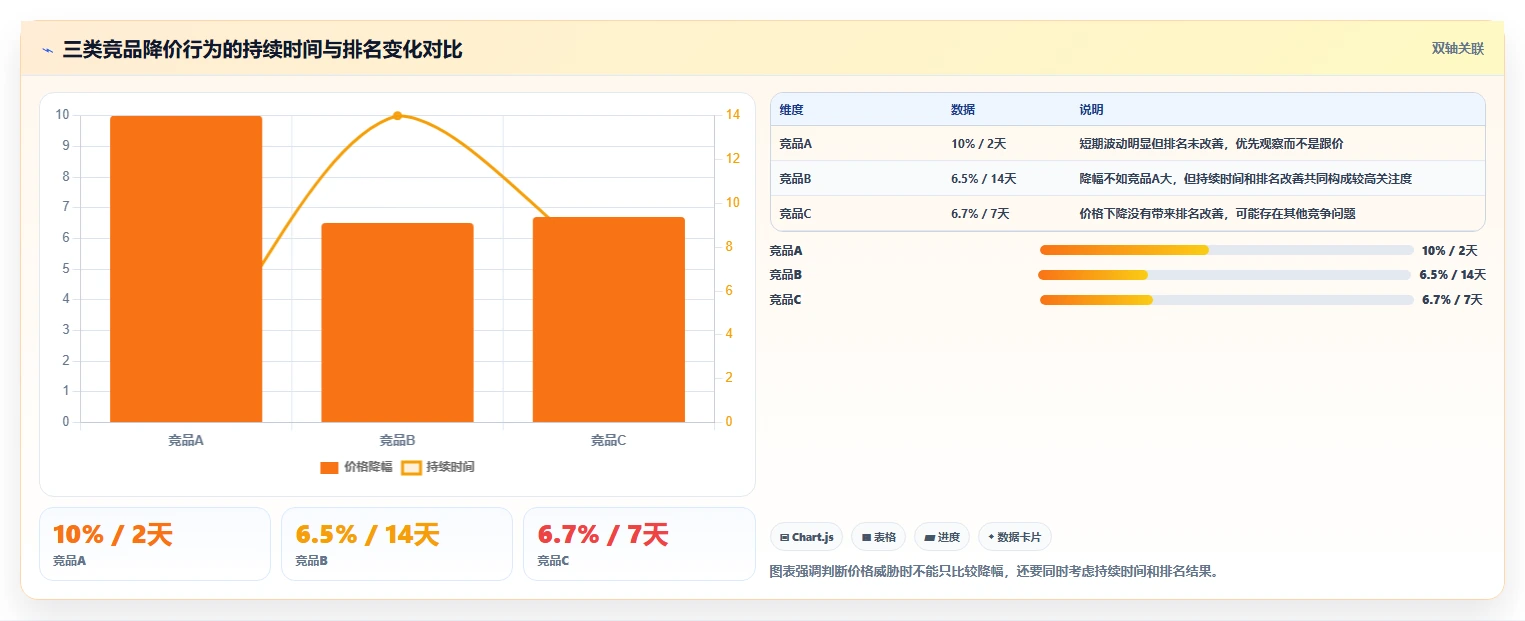Open the 10% / 2天 data card
The width and height of the screenshot is (1525, 621).
[x=155, y=544]
